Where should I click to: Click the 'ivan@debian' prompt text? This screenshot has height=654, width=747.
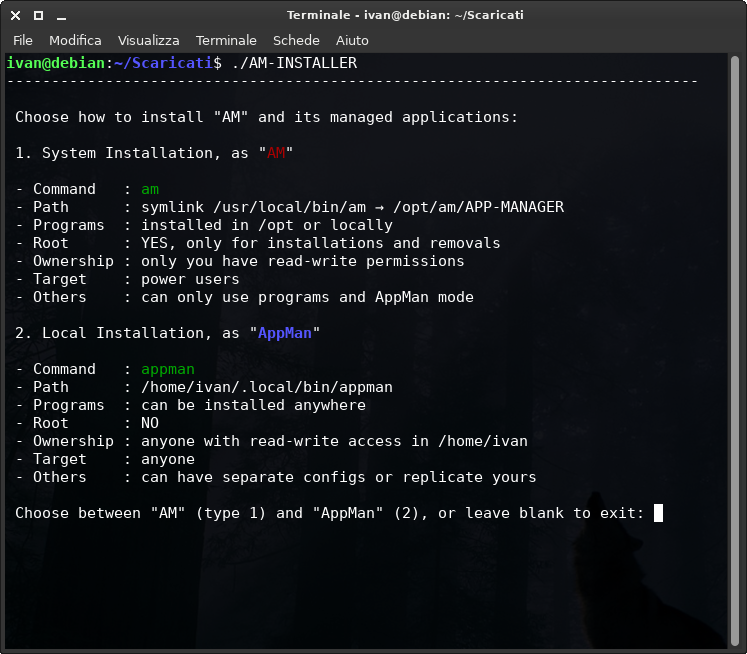click(56, 63)
